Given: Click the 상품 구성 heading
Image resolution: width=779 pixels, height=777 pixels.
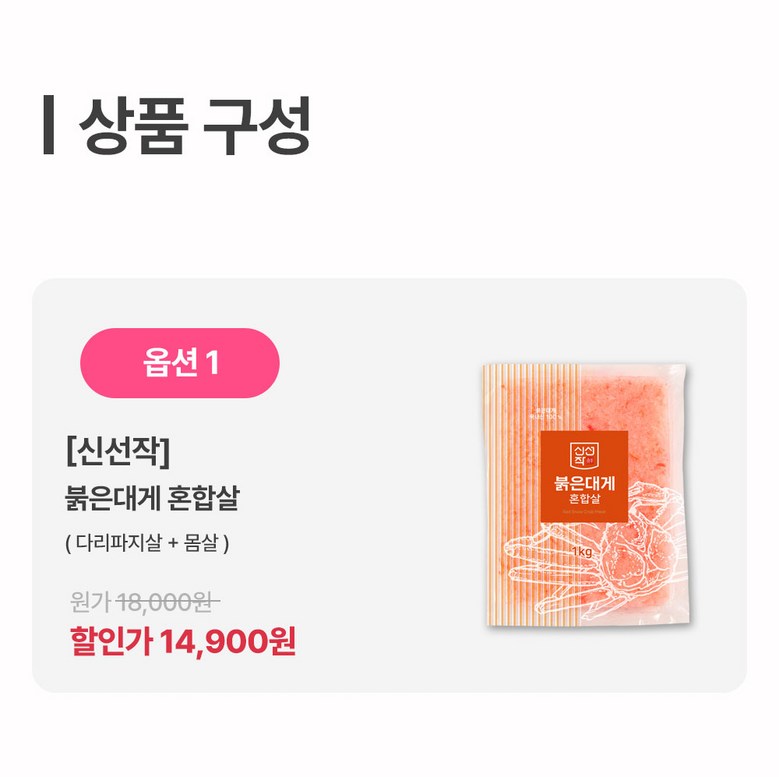Looking at the screenshot, I should tap(195, 126).
